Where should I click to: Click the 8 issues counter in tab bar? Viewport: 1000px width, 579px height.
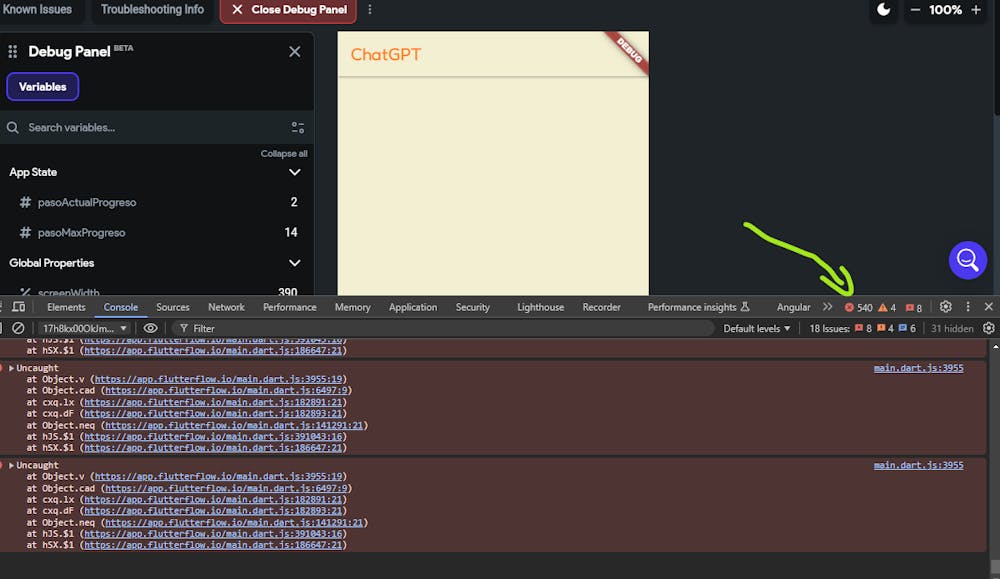coord(914,307)
